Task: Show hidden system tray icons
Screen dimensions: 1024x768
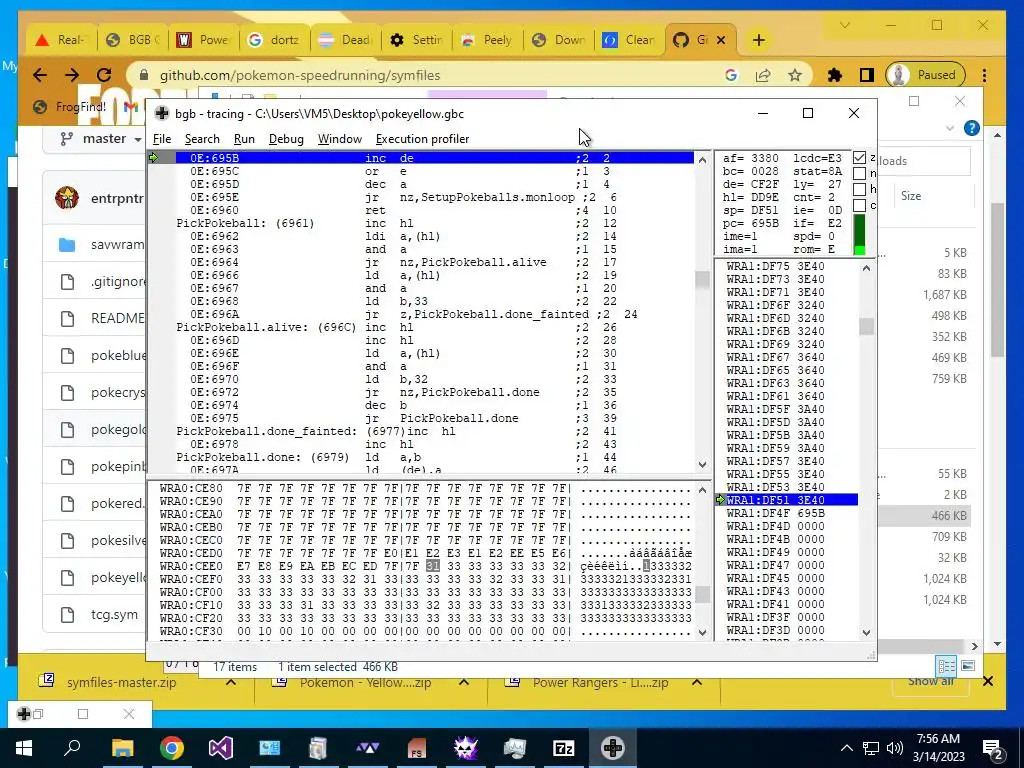Action: click(846, 748)
